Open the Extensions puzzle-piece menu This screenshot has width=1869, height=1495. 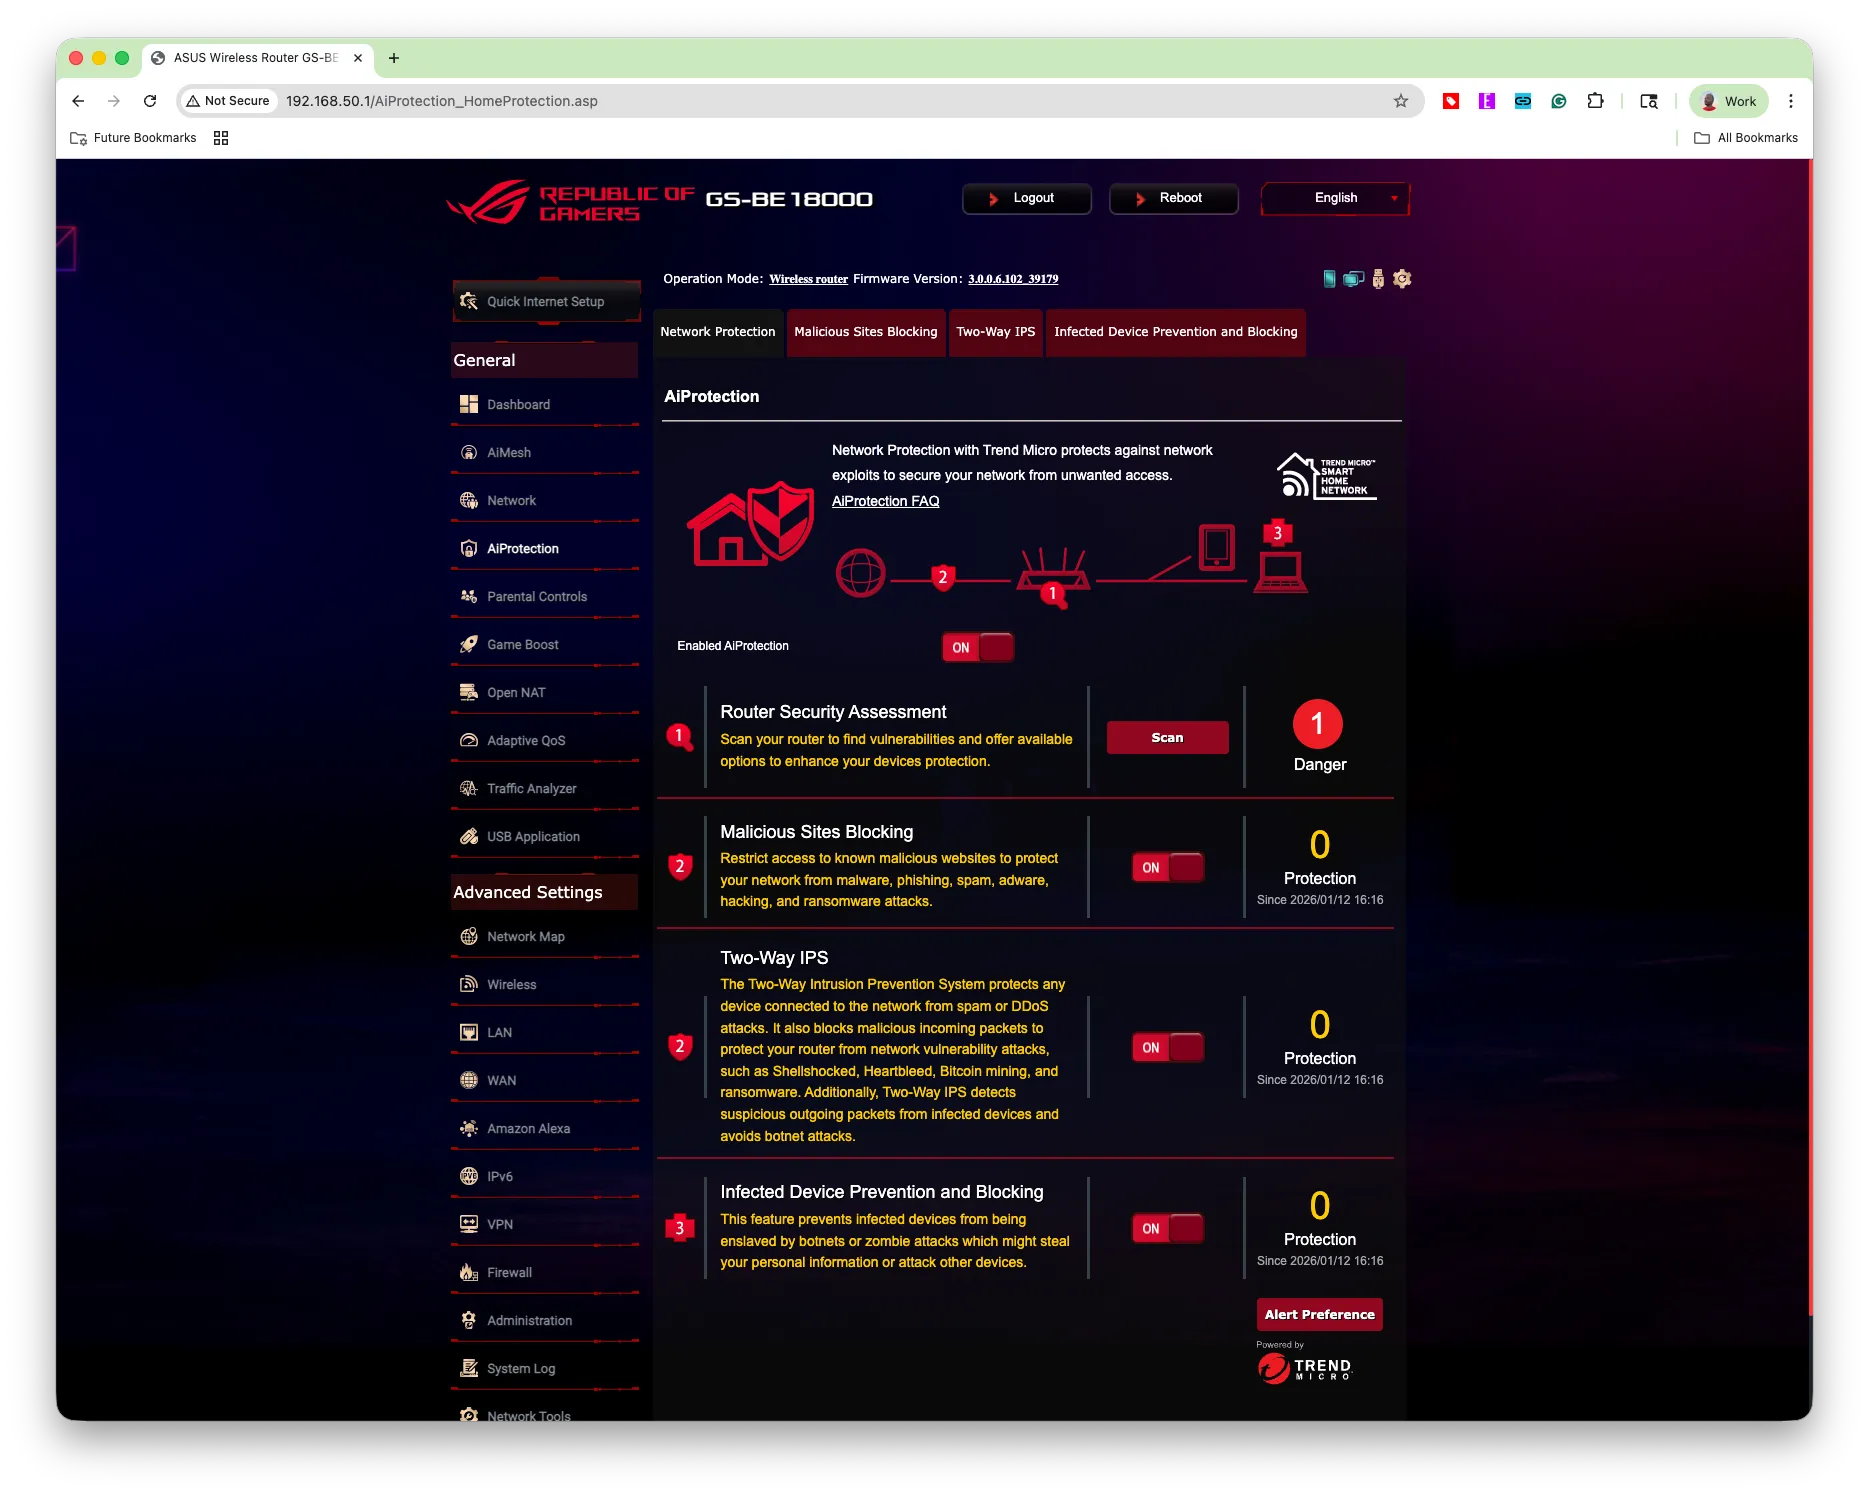(x=1595, y=101)
